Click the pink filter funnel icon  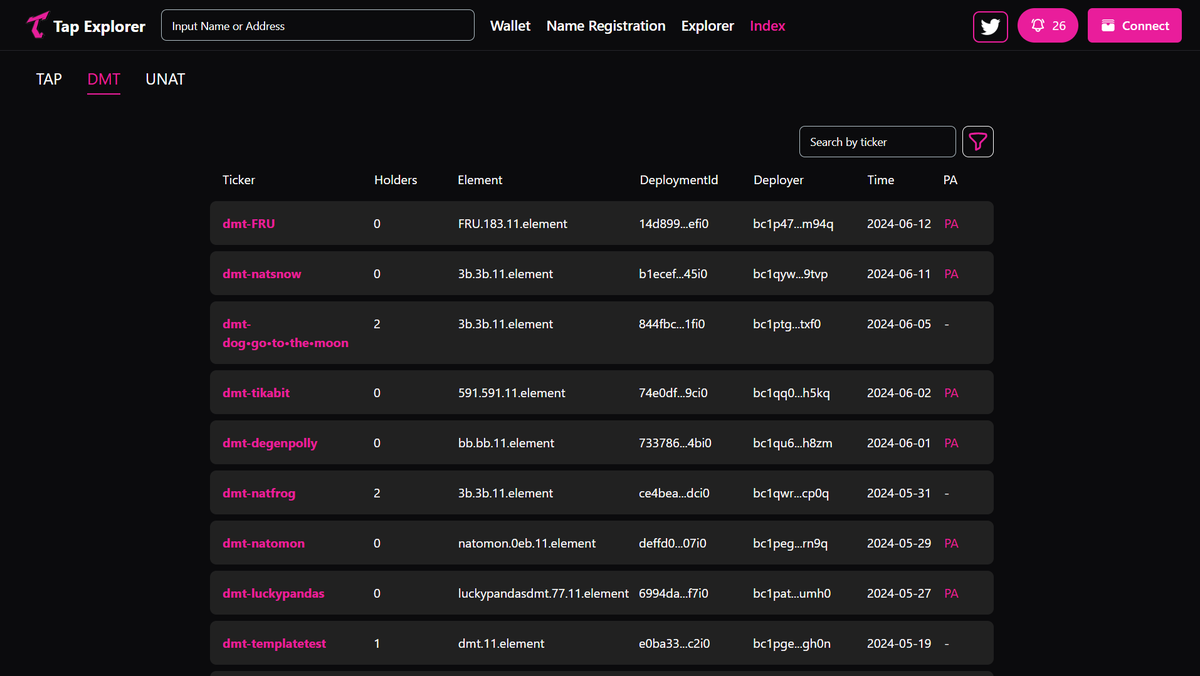pyautogui.click(x=978, y=142)
